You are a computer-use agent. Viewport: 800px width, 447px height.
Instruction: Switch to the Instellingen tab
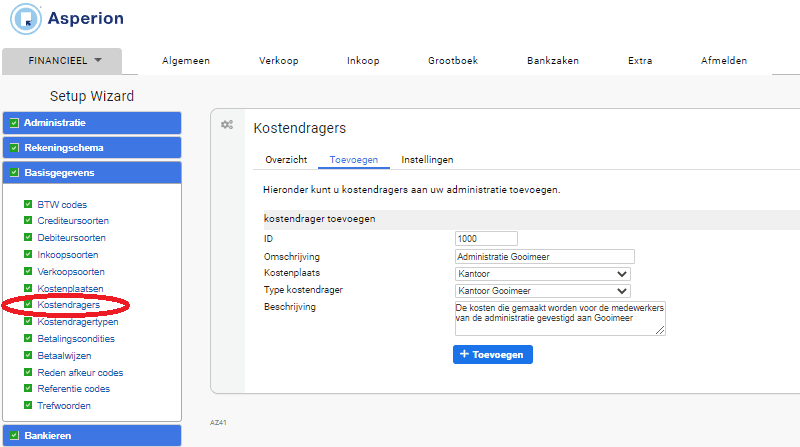(x=427, y=160)
